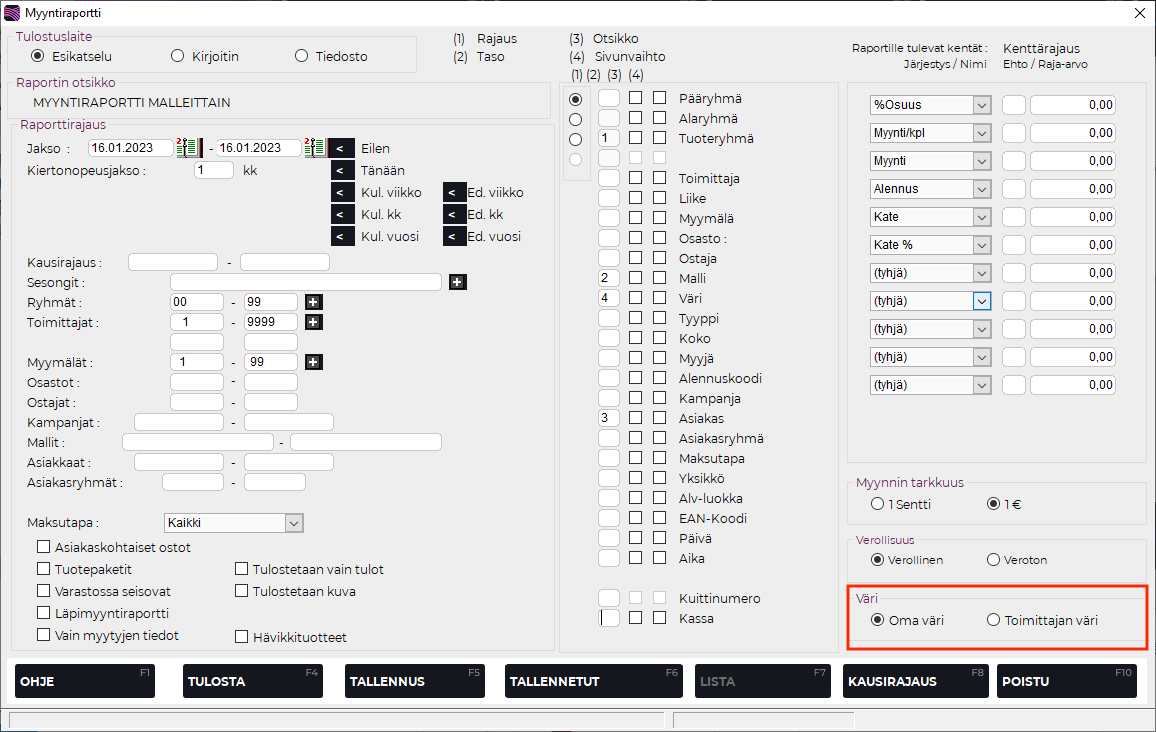Click the plus icon next to Sesongit

(x=457, y=282)
